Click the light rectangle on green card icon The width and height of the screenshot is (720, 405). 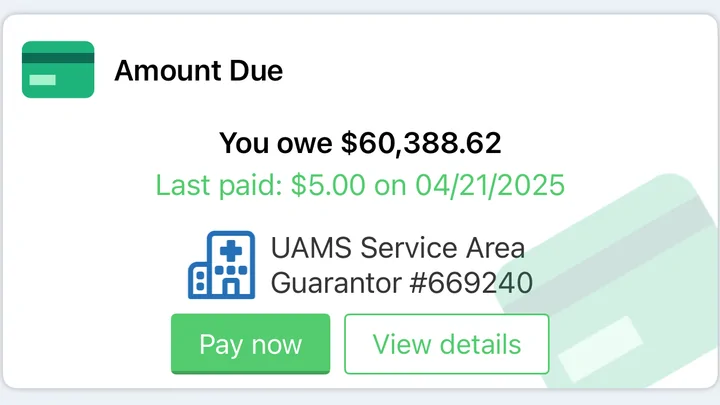click(42, 80)
